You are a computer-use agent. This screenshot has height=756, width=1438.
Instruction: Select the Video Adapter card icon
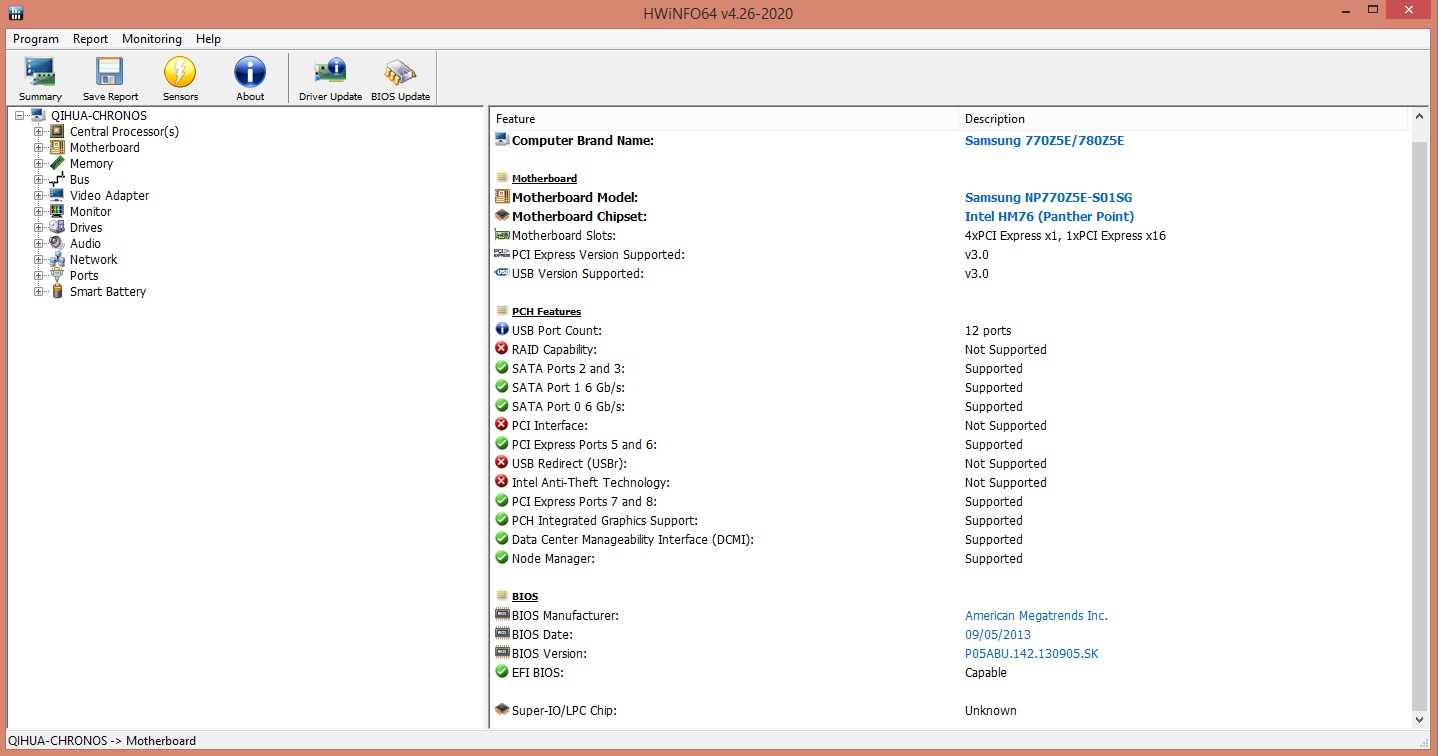[57, 195]
